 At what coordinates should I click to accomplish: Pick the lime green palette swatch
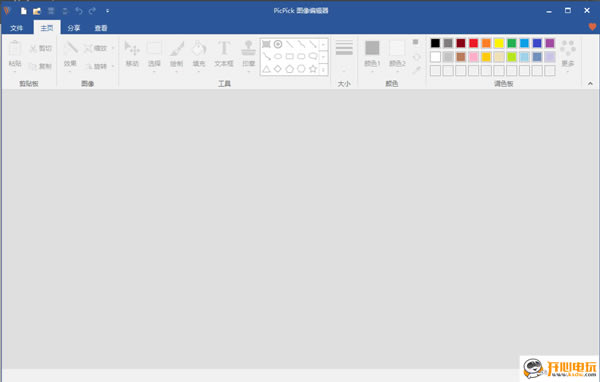[512, 57]
